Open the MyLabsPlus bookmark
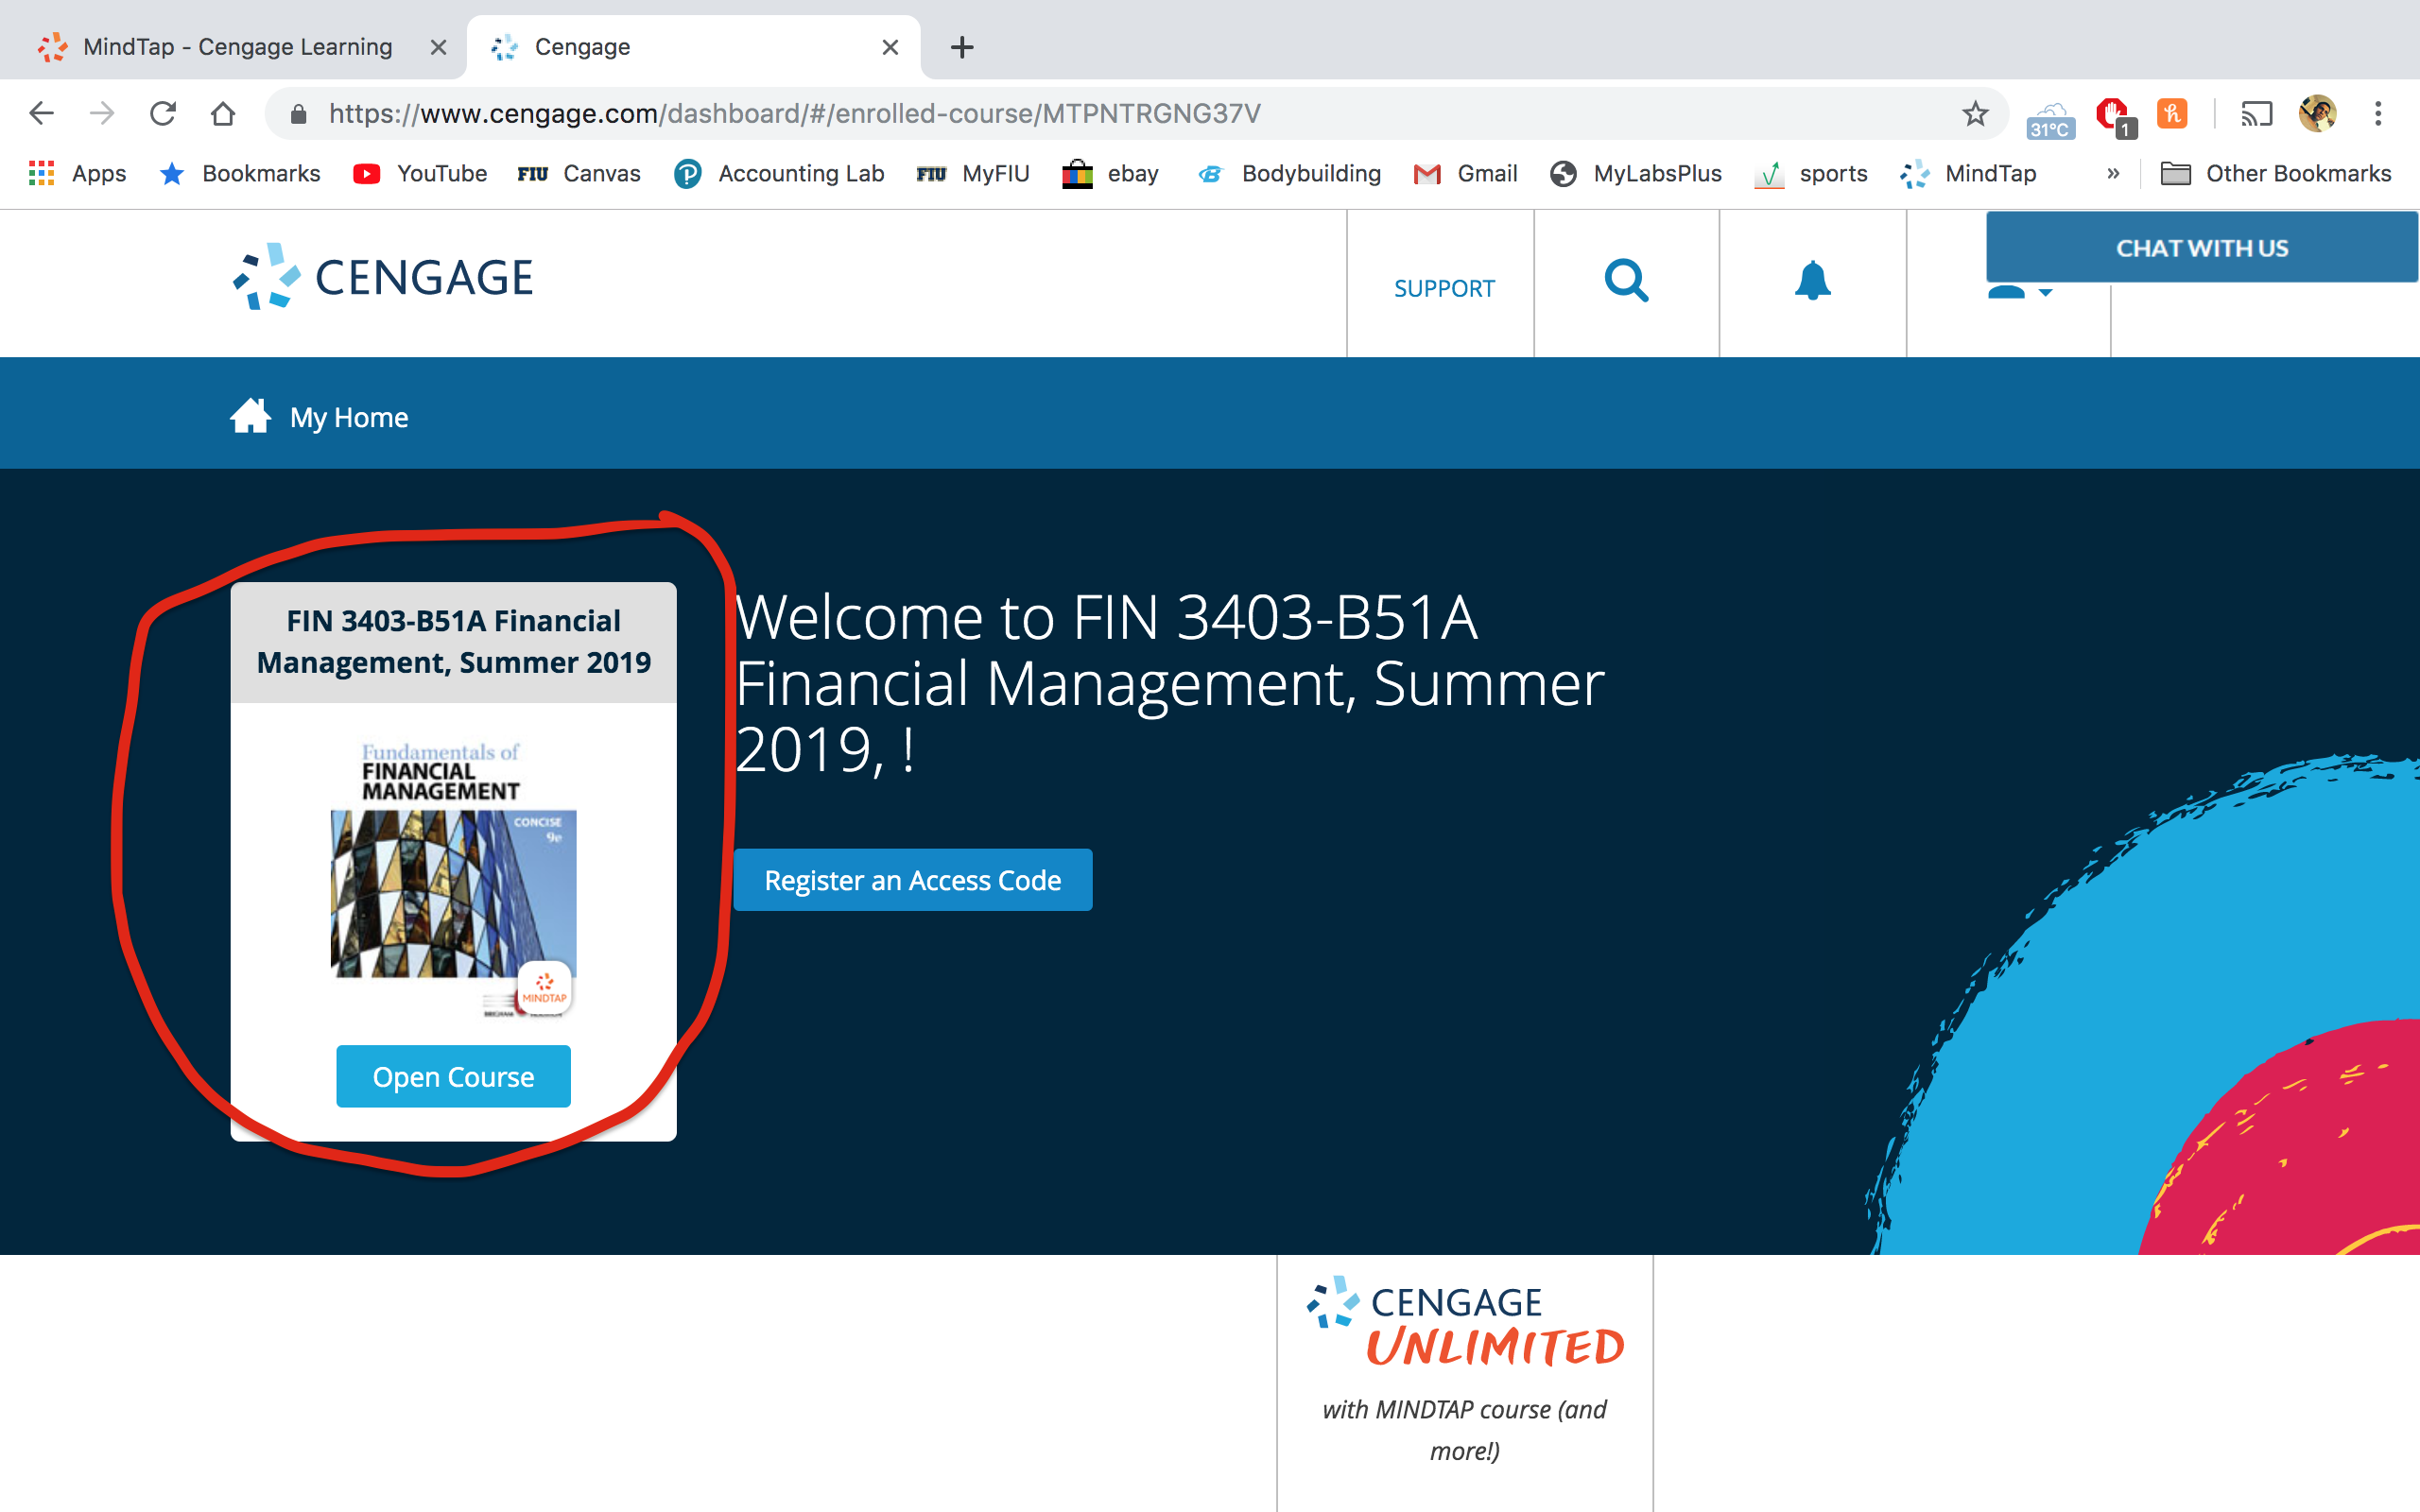 click(1636, 174)
